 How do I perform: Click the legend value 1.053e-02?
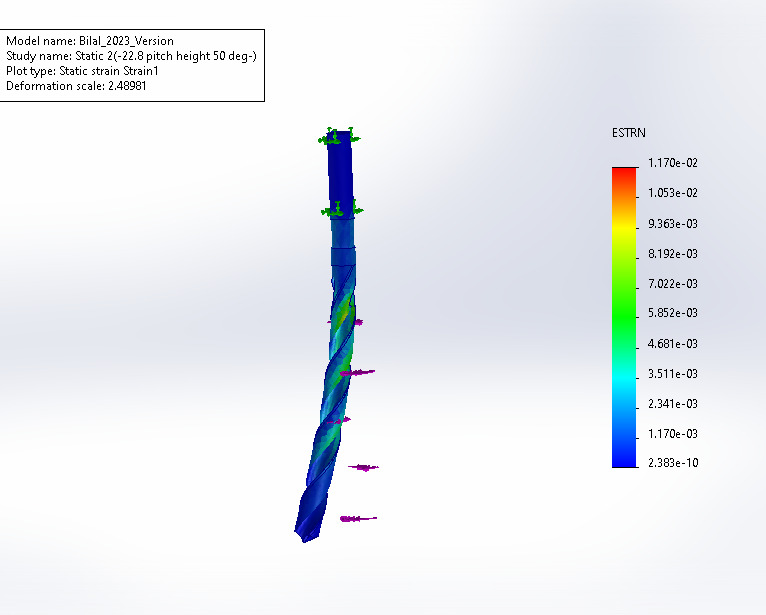(673, 193)
